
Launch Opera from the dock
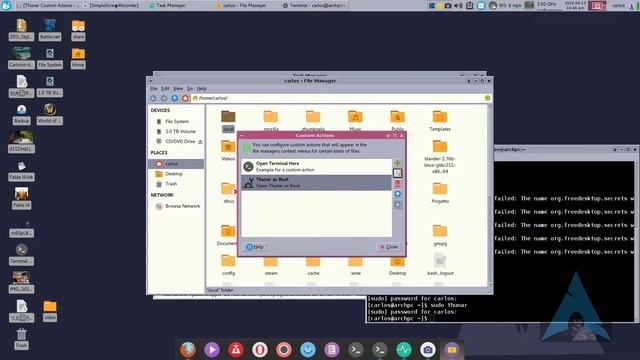click(260, 349)
